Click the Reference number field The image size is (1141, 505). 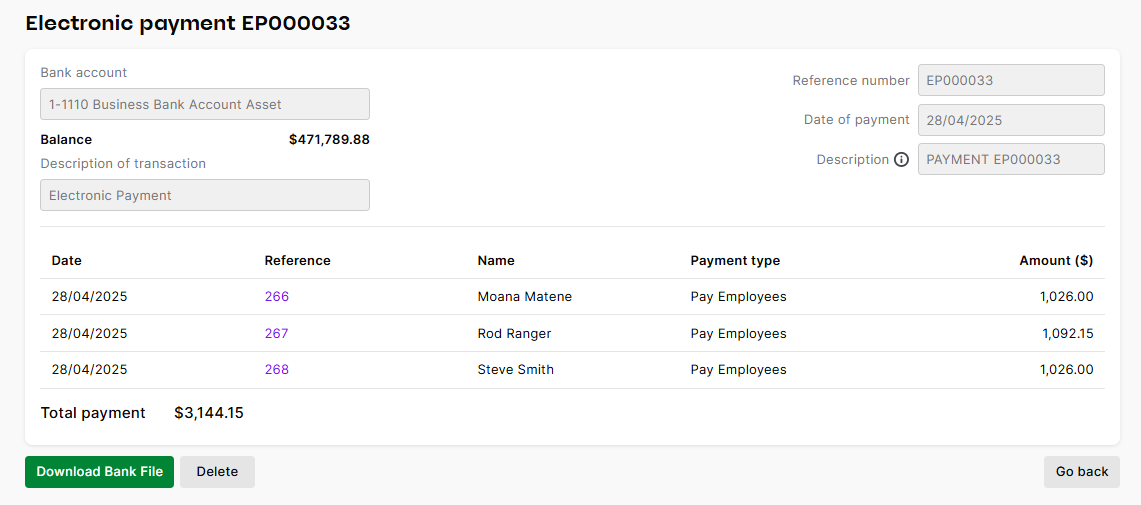1011,80
